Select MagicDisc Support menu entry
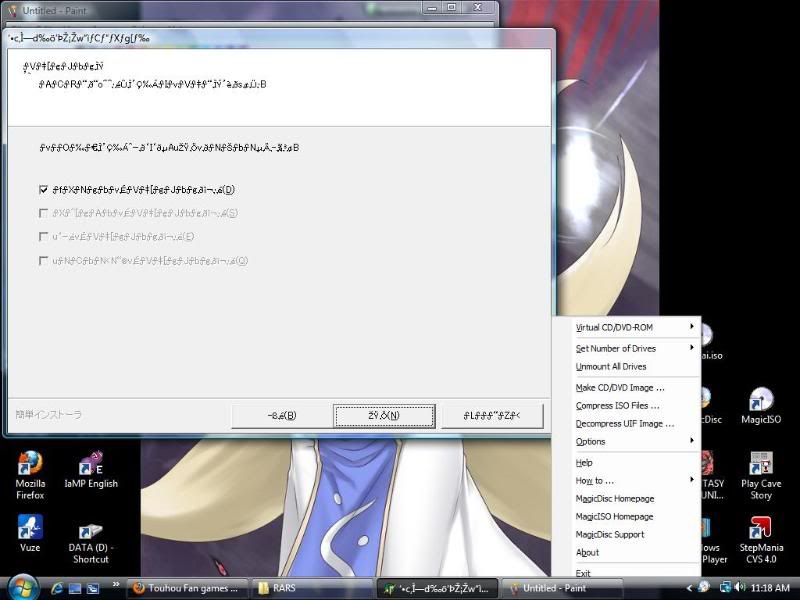Screen dimensions: 800x600 628,535
